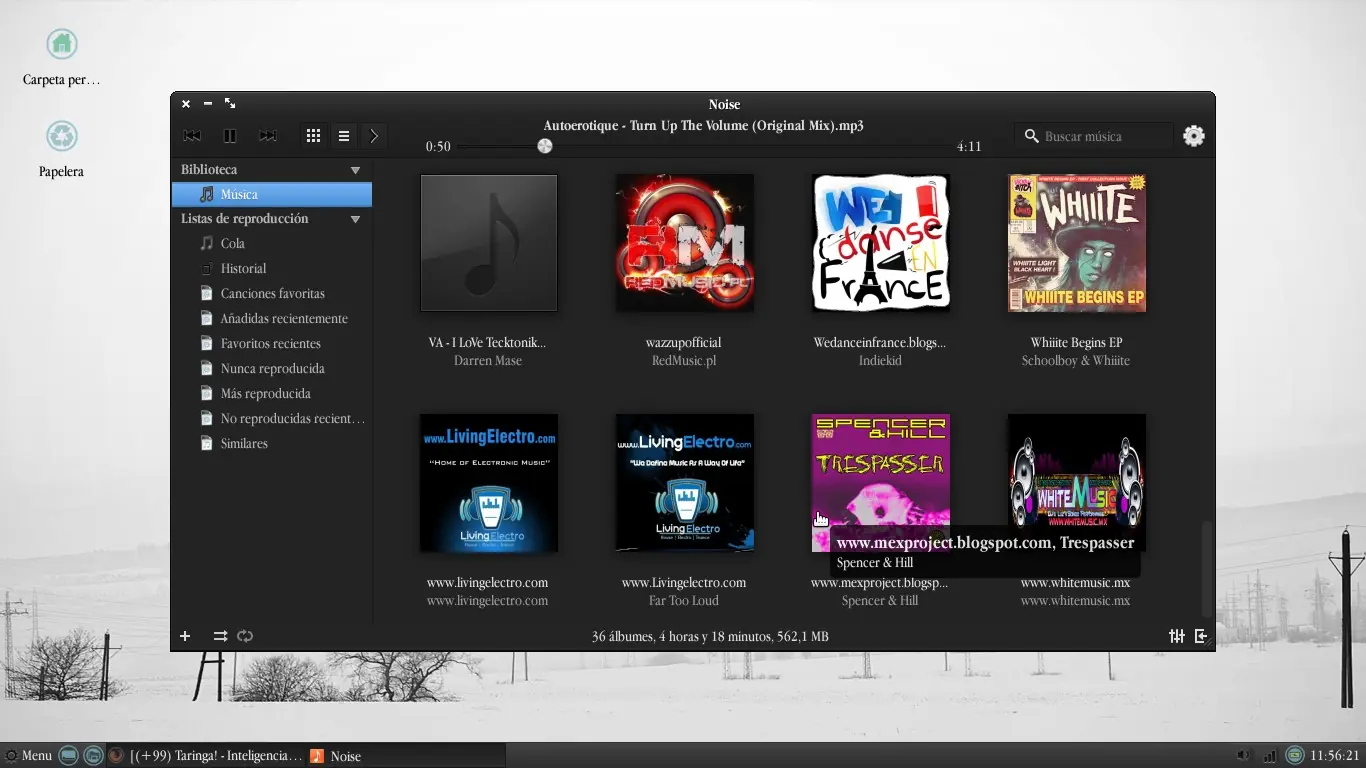Image resolution: width=1366 pixels, height=768 pixels.
Task: Open Añadidas recientemente playlist
Action: point(272,319)
